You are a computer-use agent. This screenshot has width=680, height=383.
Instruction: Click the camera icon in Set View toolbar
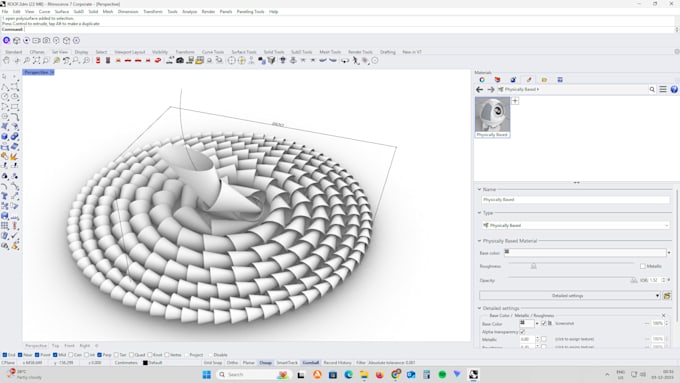(180, 60)
